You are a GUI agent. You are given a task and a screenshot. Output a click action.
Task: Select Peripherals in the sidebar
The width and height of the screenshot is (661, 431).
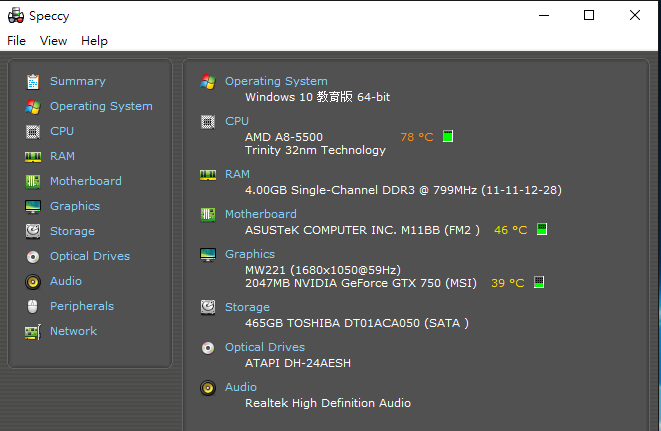[82, 306]
